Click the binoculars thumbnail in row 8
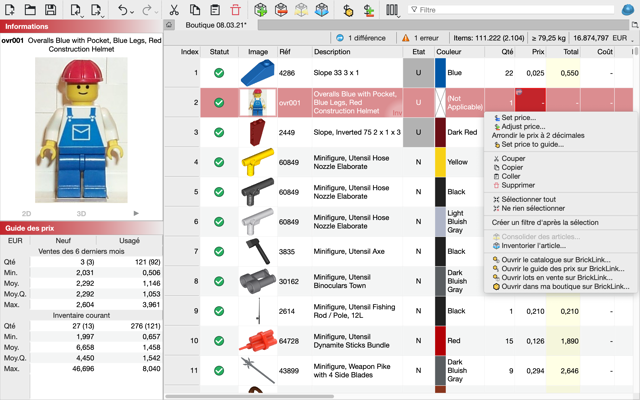Image resolution: width=640 pixels, height=400 pixels. pyautogui.click(x=258, y=281)
